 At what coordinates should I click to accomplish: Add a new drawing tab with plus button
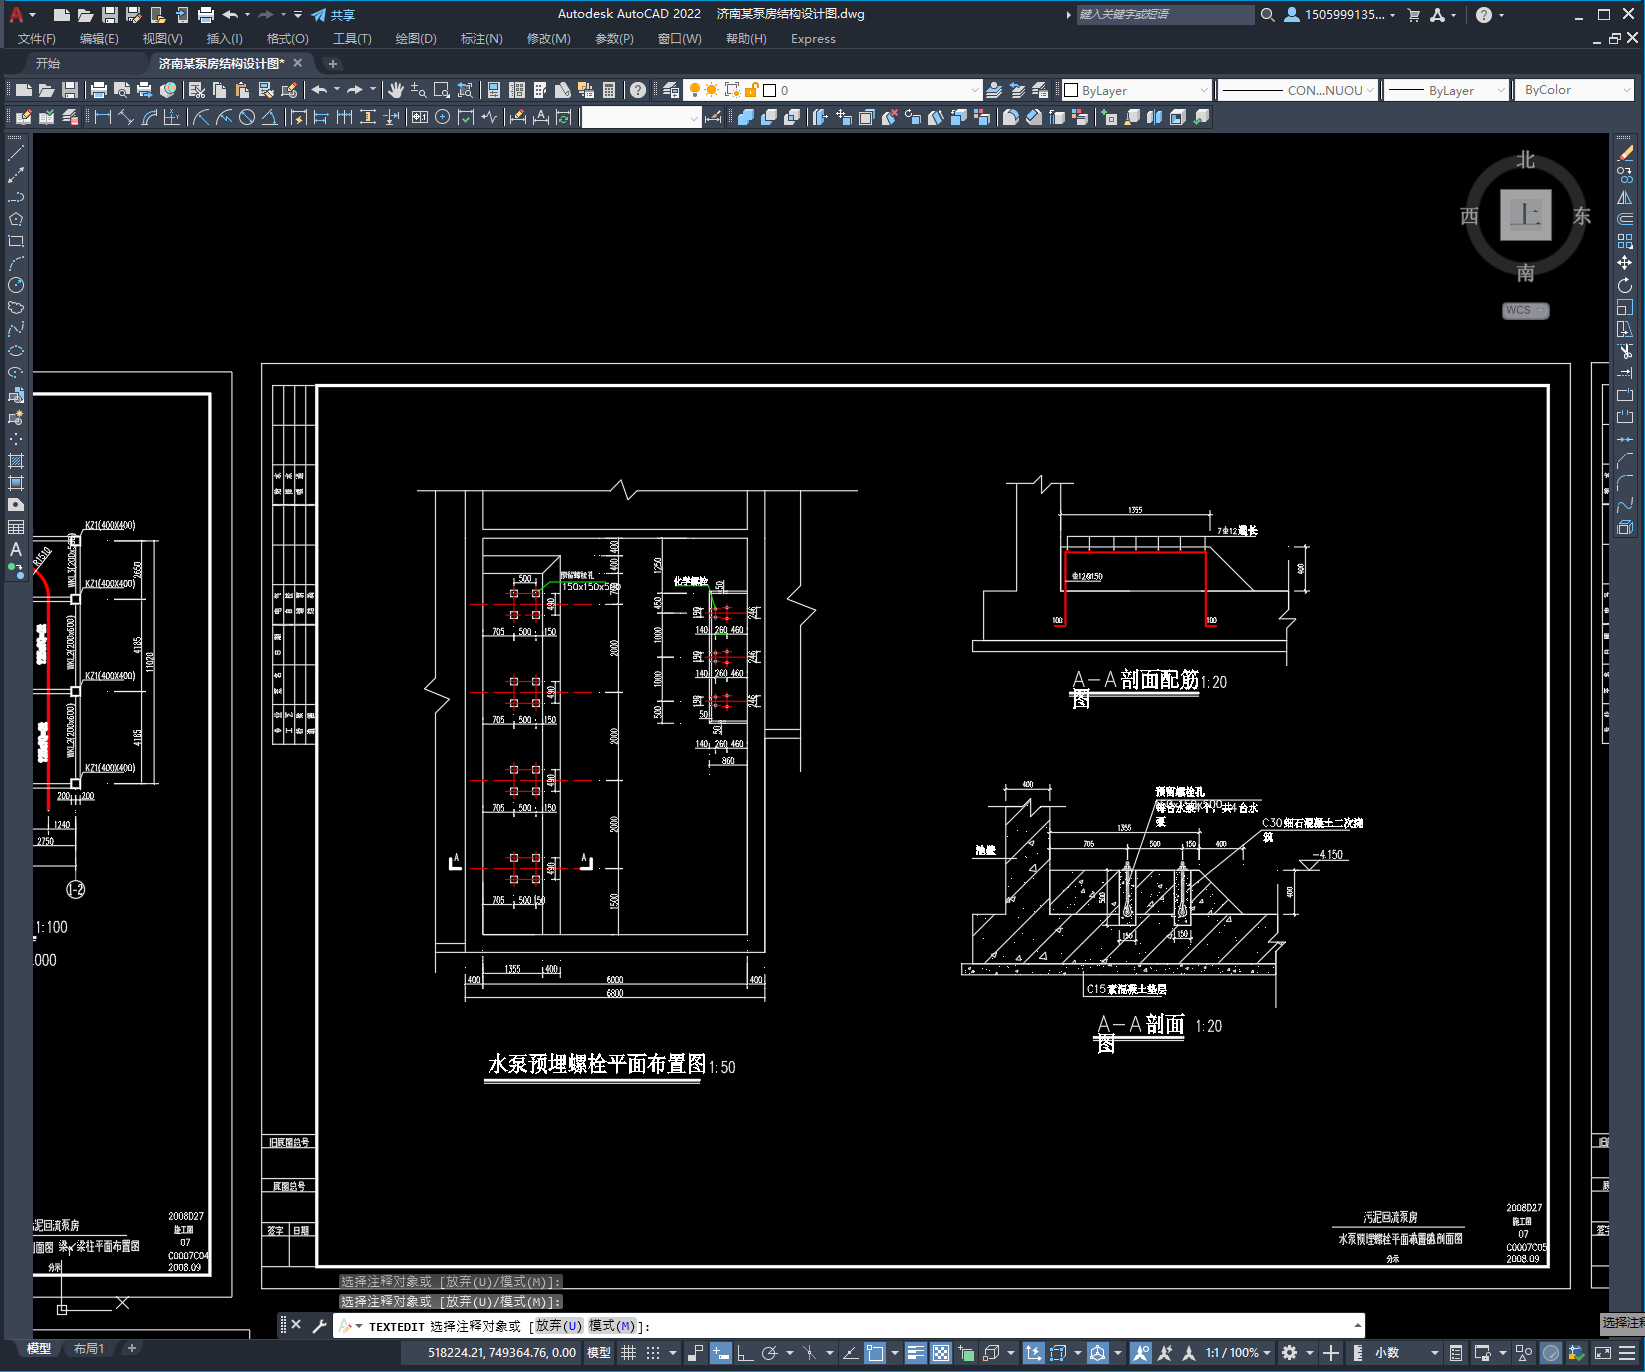tap(333, 63)
